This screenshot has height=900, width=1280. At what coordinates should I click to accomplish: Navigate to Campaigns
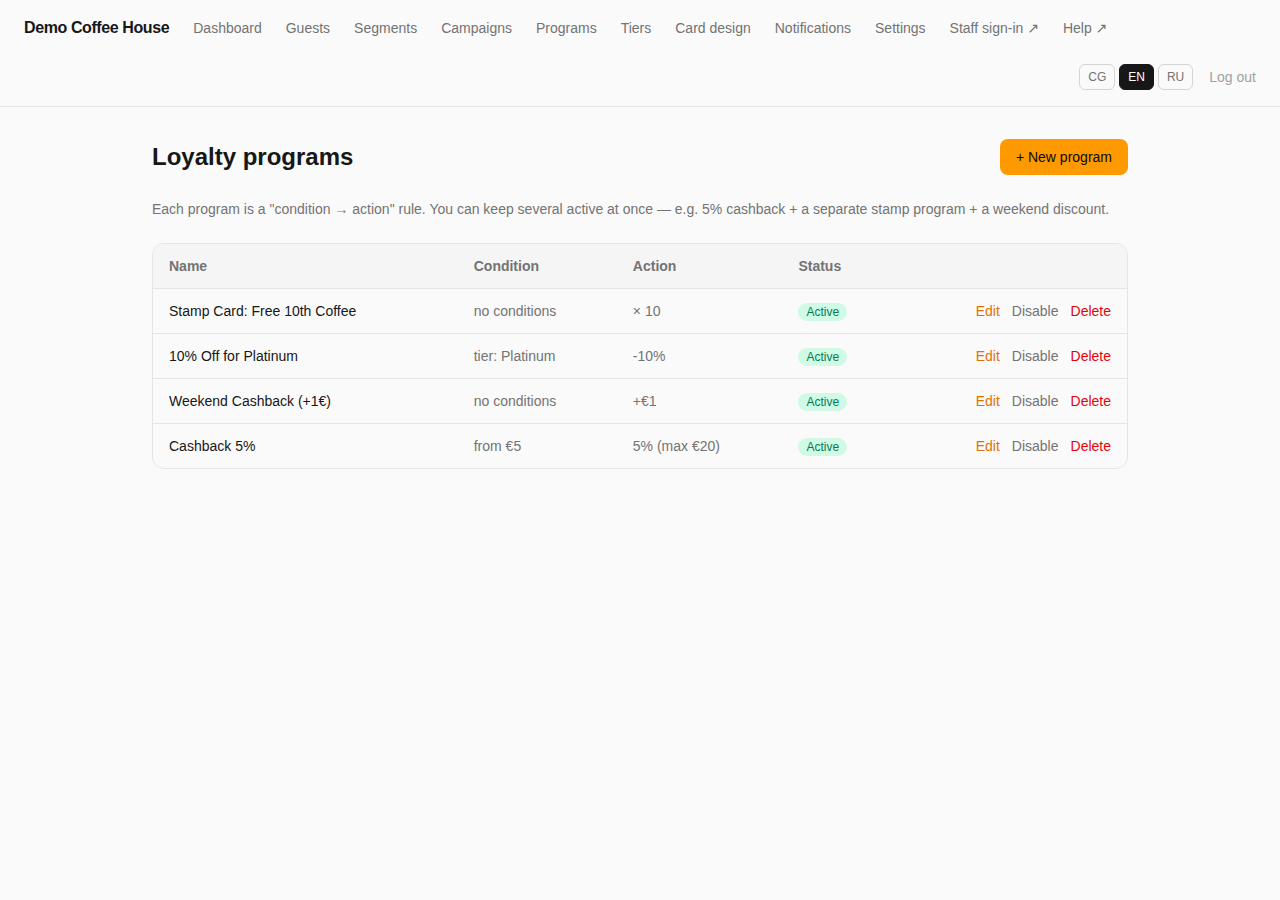(x=476, y=28)
